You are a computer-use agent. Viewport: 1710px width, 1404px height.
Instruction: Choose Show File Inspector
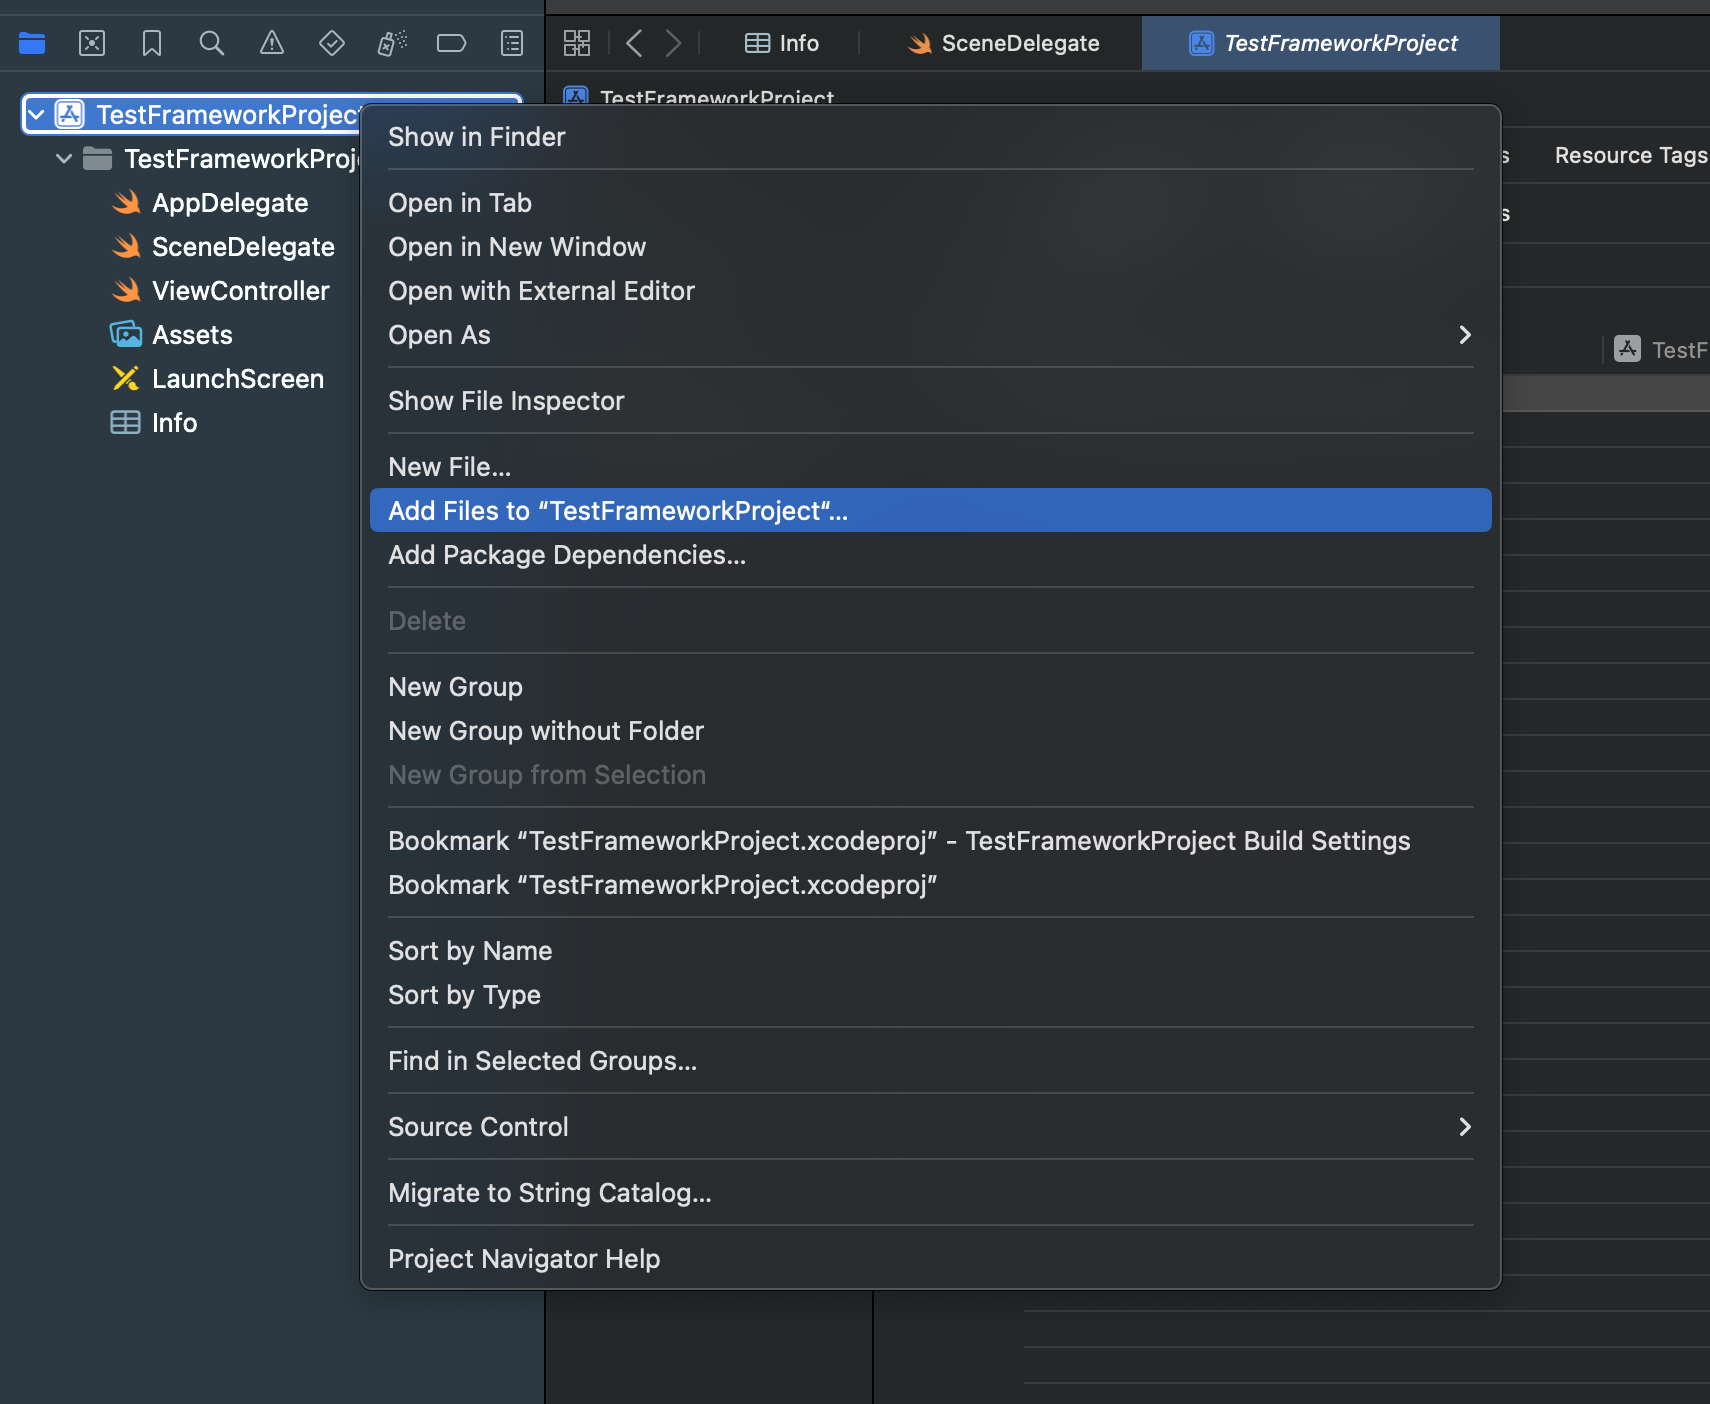pyautogui.click(x=931, y=401)
